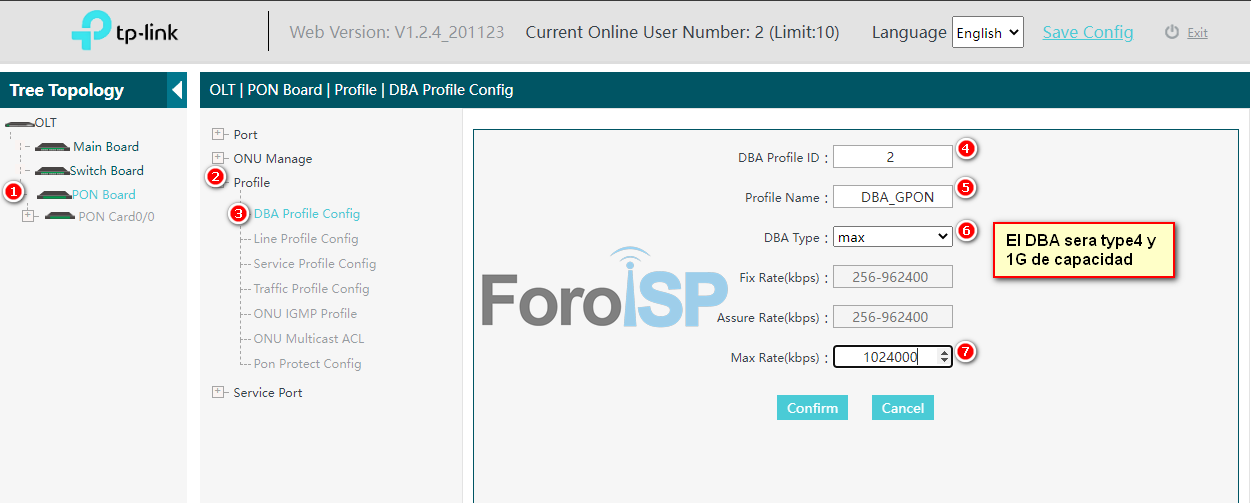Viewport: 1251px width, 503px height.
Task: Expand the PON Card0/0 tree node
Action: 28,216
